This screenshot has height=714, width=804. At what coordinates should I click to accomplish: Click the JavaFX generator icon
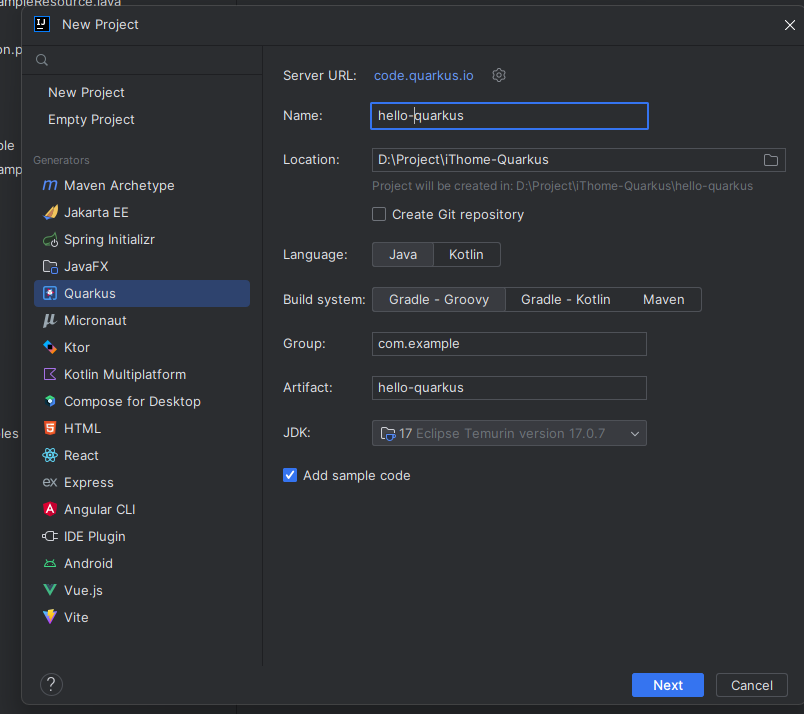click(50, 267)
